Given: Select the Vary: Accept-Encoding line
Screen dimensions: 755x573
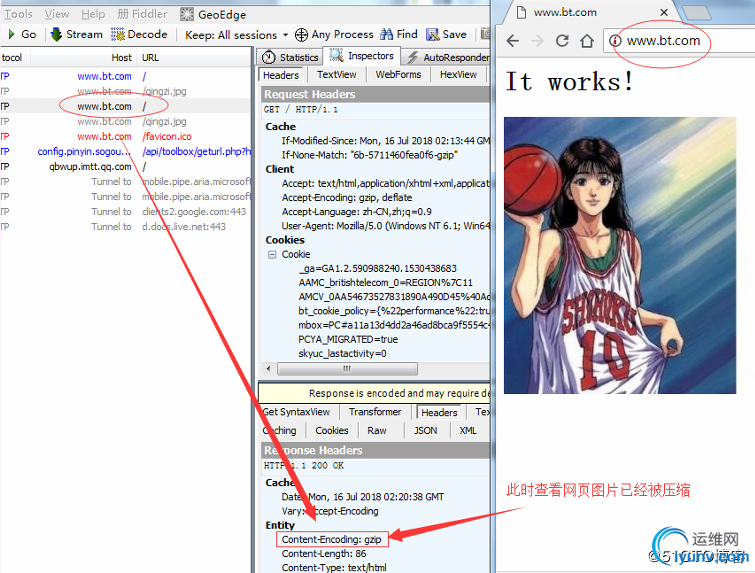Looking at the screenshot, I should tap(330, 511).
